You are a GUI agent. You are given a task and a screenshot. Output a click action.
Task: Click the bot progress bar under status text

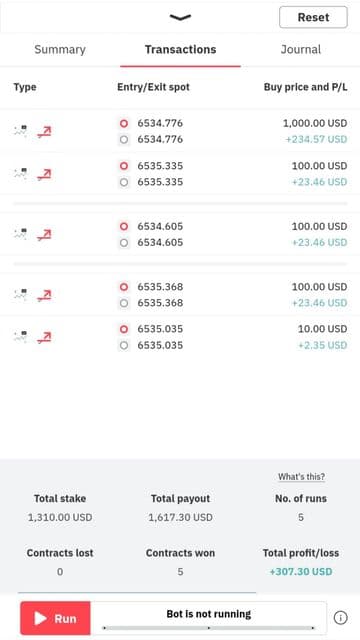209,628
